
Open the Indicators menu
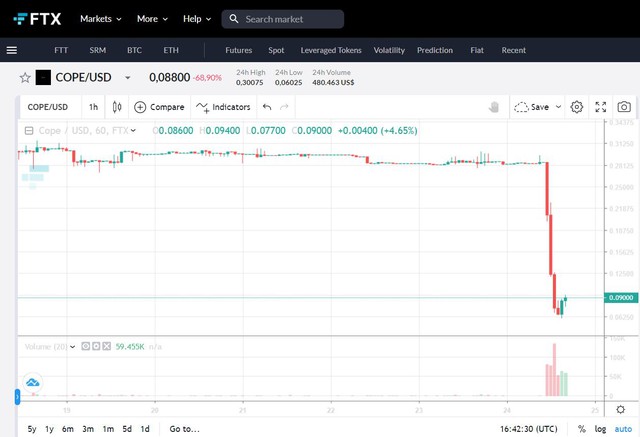pyautogui.click(x=223, y=107)
